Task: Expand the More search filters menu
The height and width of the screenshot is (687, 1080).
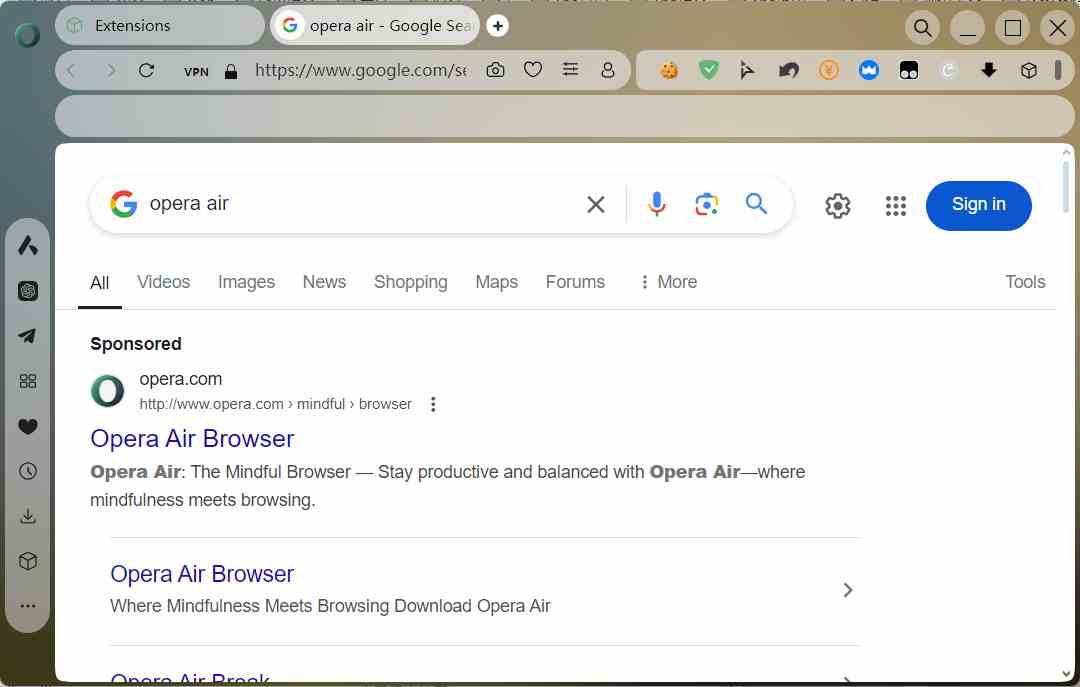Action: [x=669, y=282]
